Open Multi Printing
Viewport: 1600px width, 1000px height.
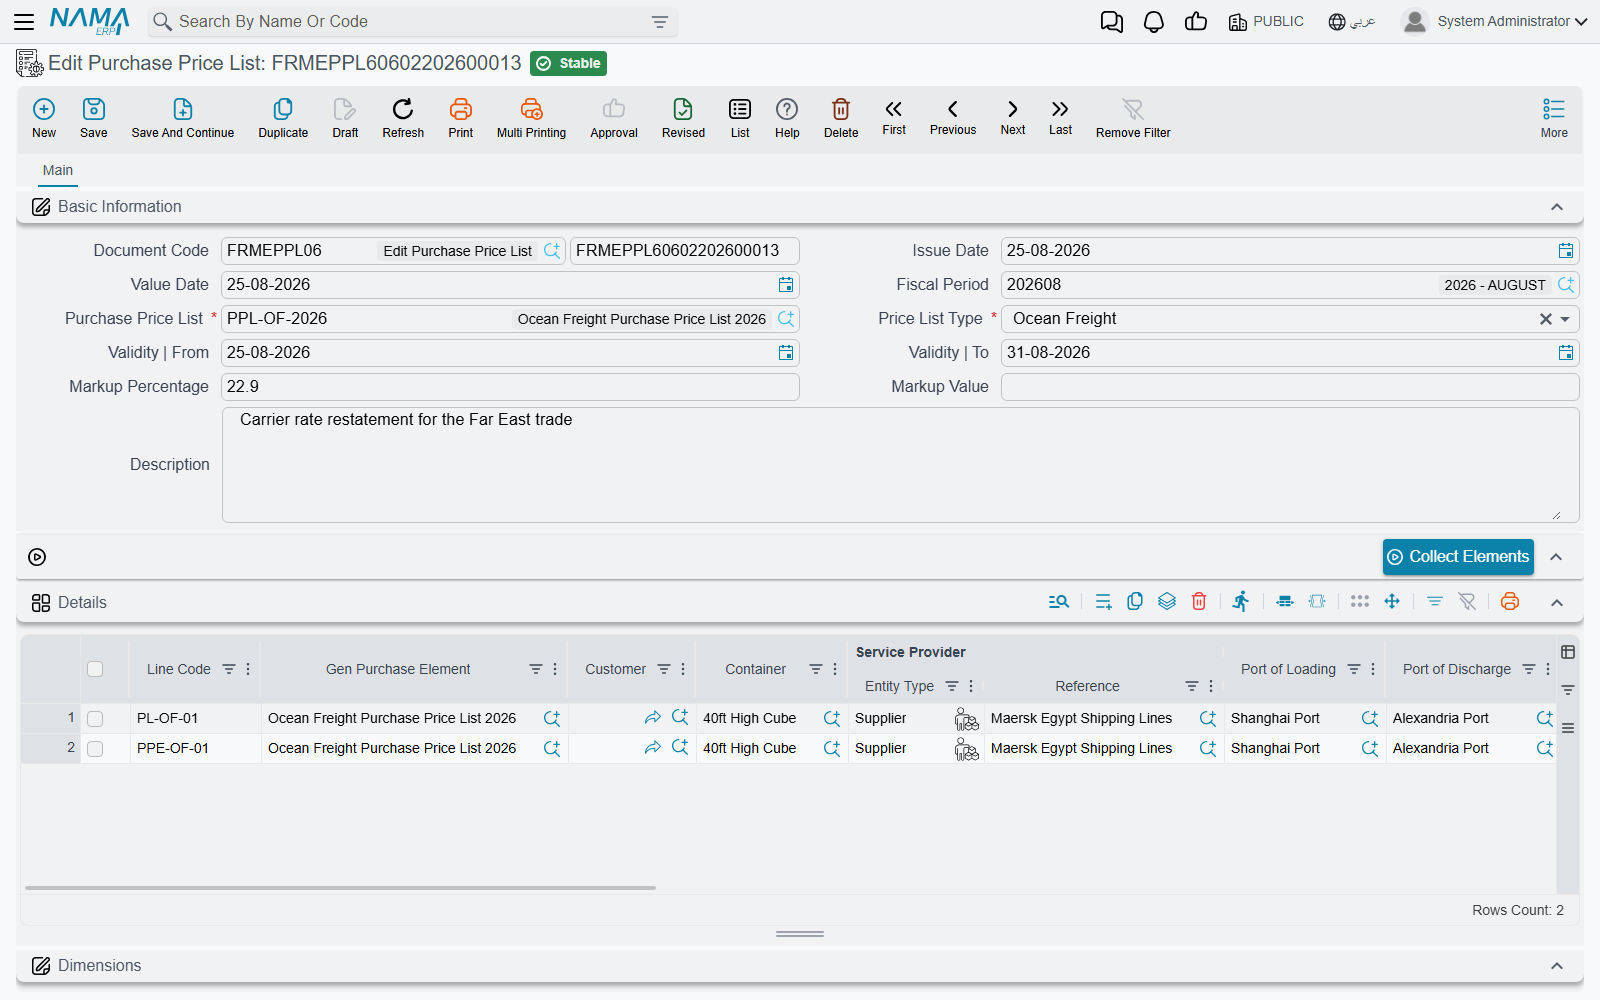(x=531, y=118)
